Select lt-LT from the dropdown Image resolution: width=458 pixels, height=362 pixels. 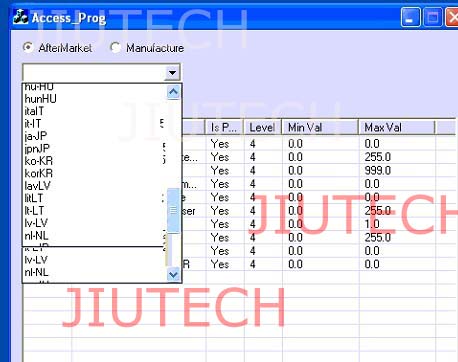pyautogui.click(x=34, y=211)
